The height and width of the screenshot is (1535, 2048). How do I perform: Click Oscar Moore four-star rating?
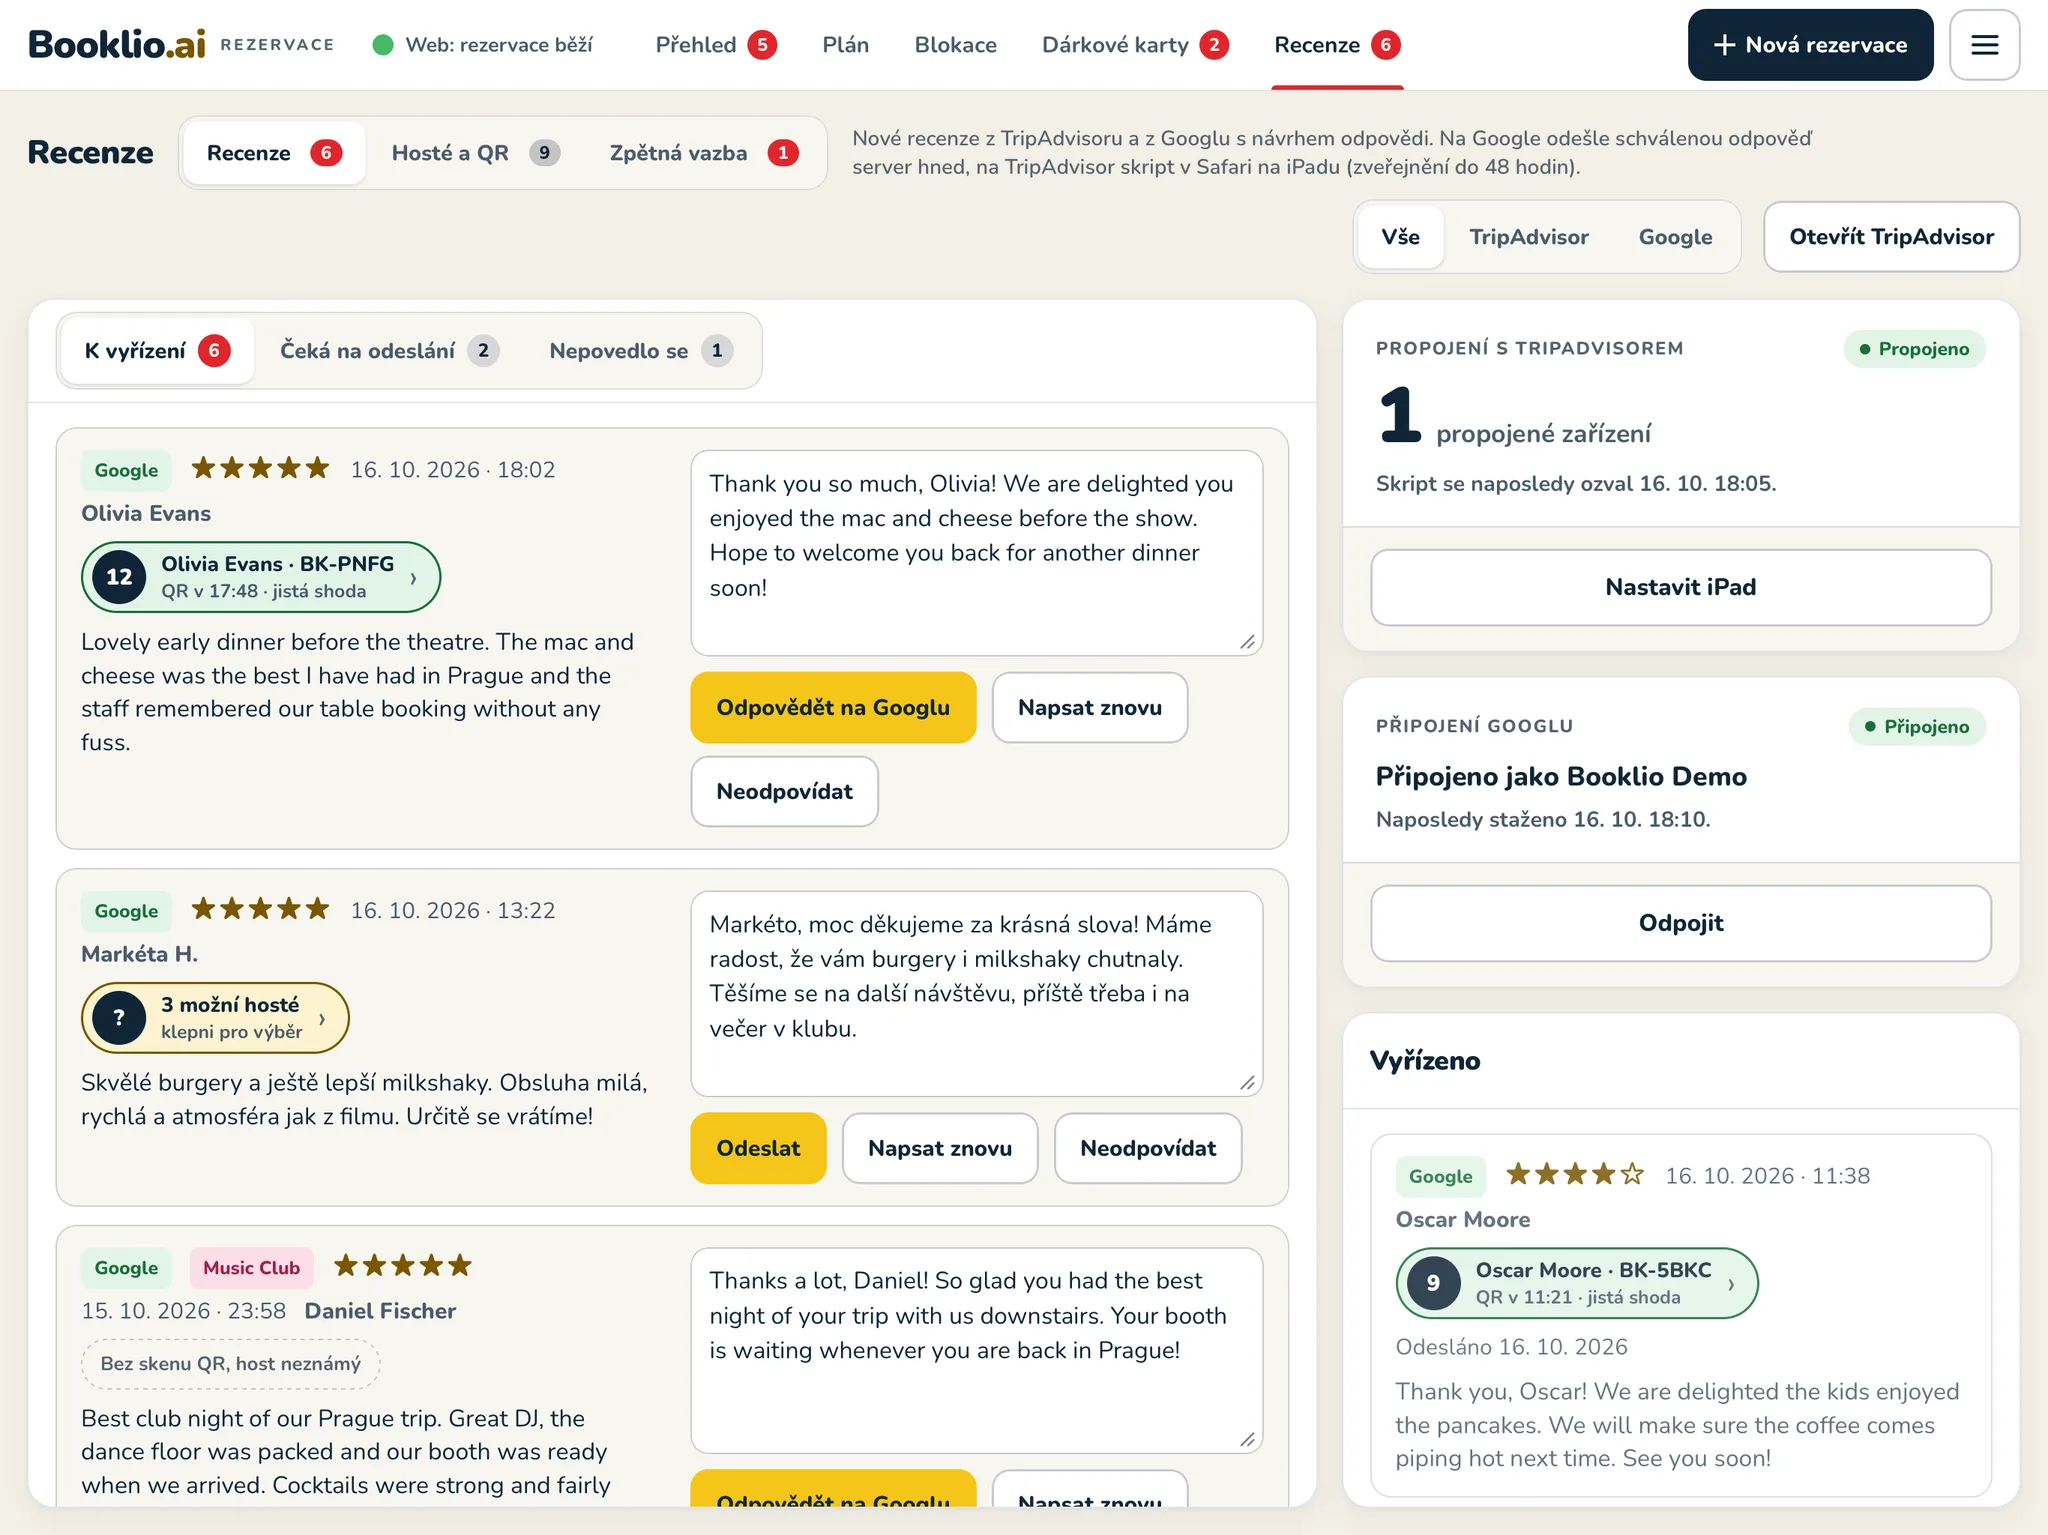click(1575, 1174)
